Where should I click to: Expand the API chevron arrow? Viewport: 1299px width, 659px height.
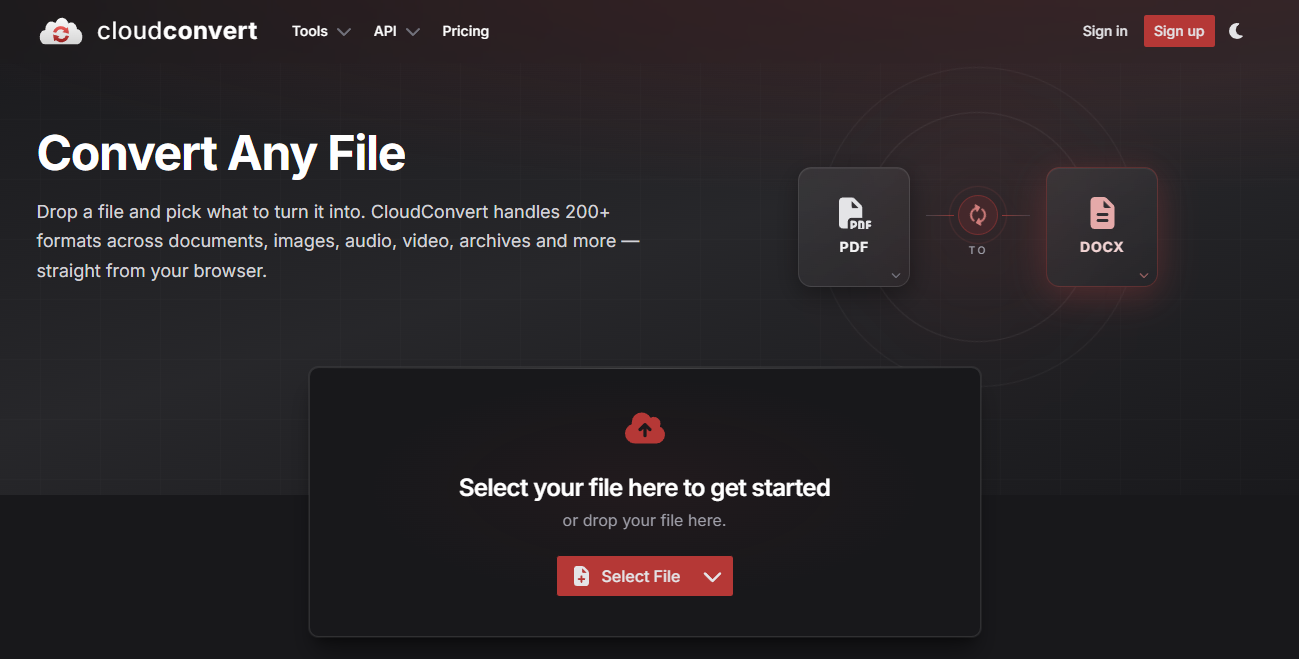coord(413,32)
